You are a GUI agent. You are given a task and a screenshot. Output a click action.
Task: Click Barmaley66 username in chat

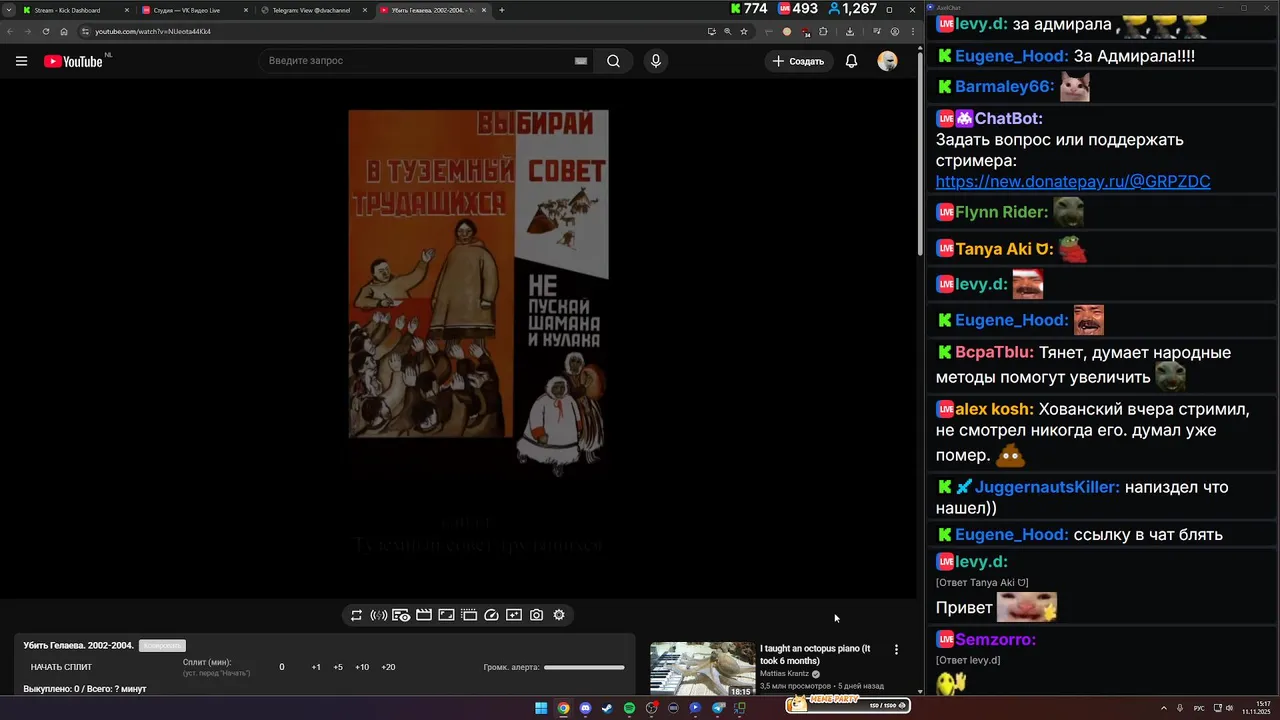pyautogui.click(x=1005, y=87)
